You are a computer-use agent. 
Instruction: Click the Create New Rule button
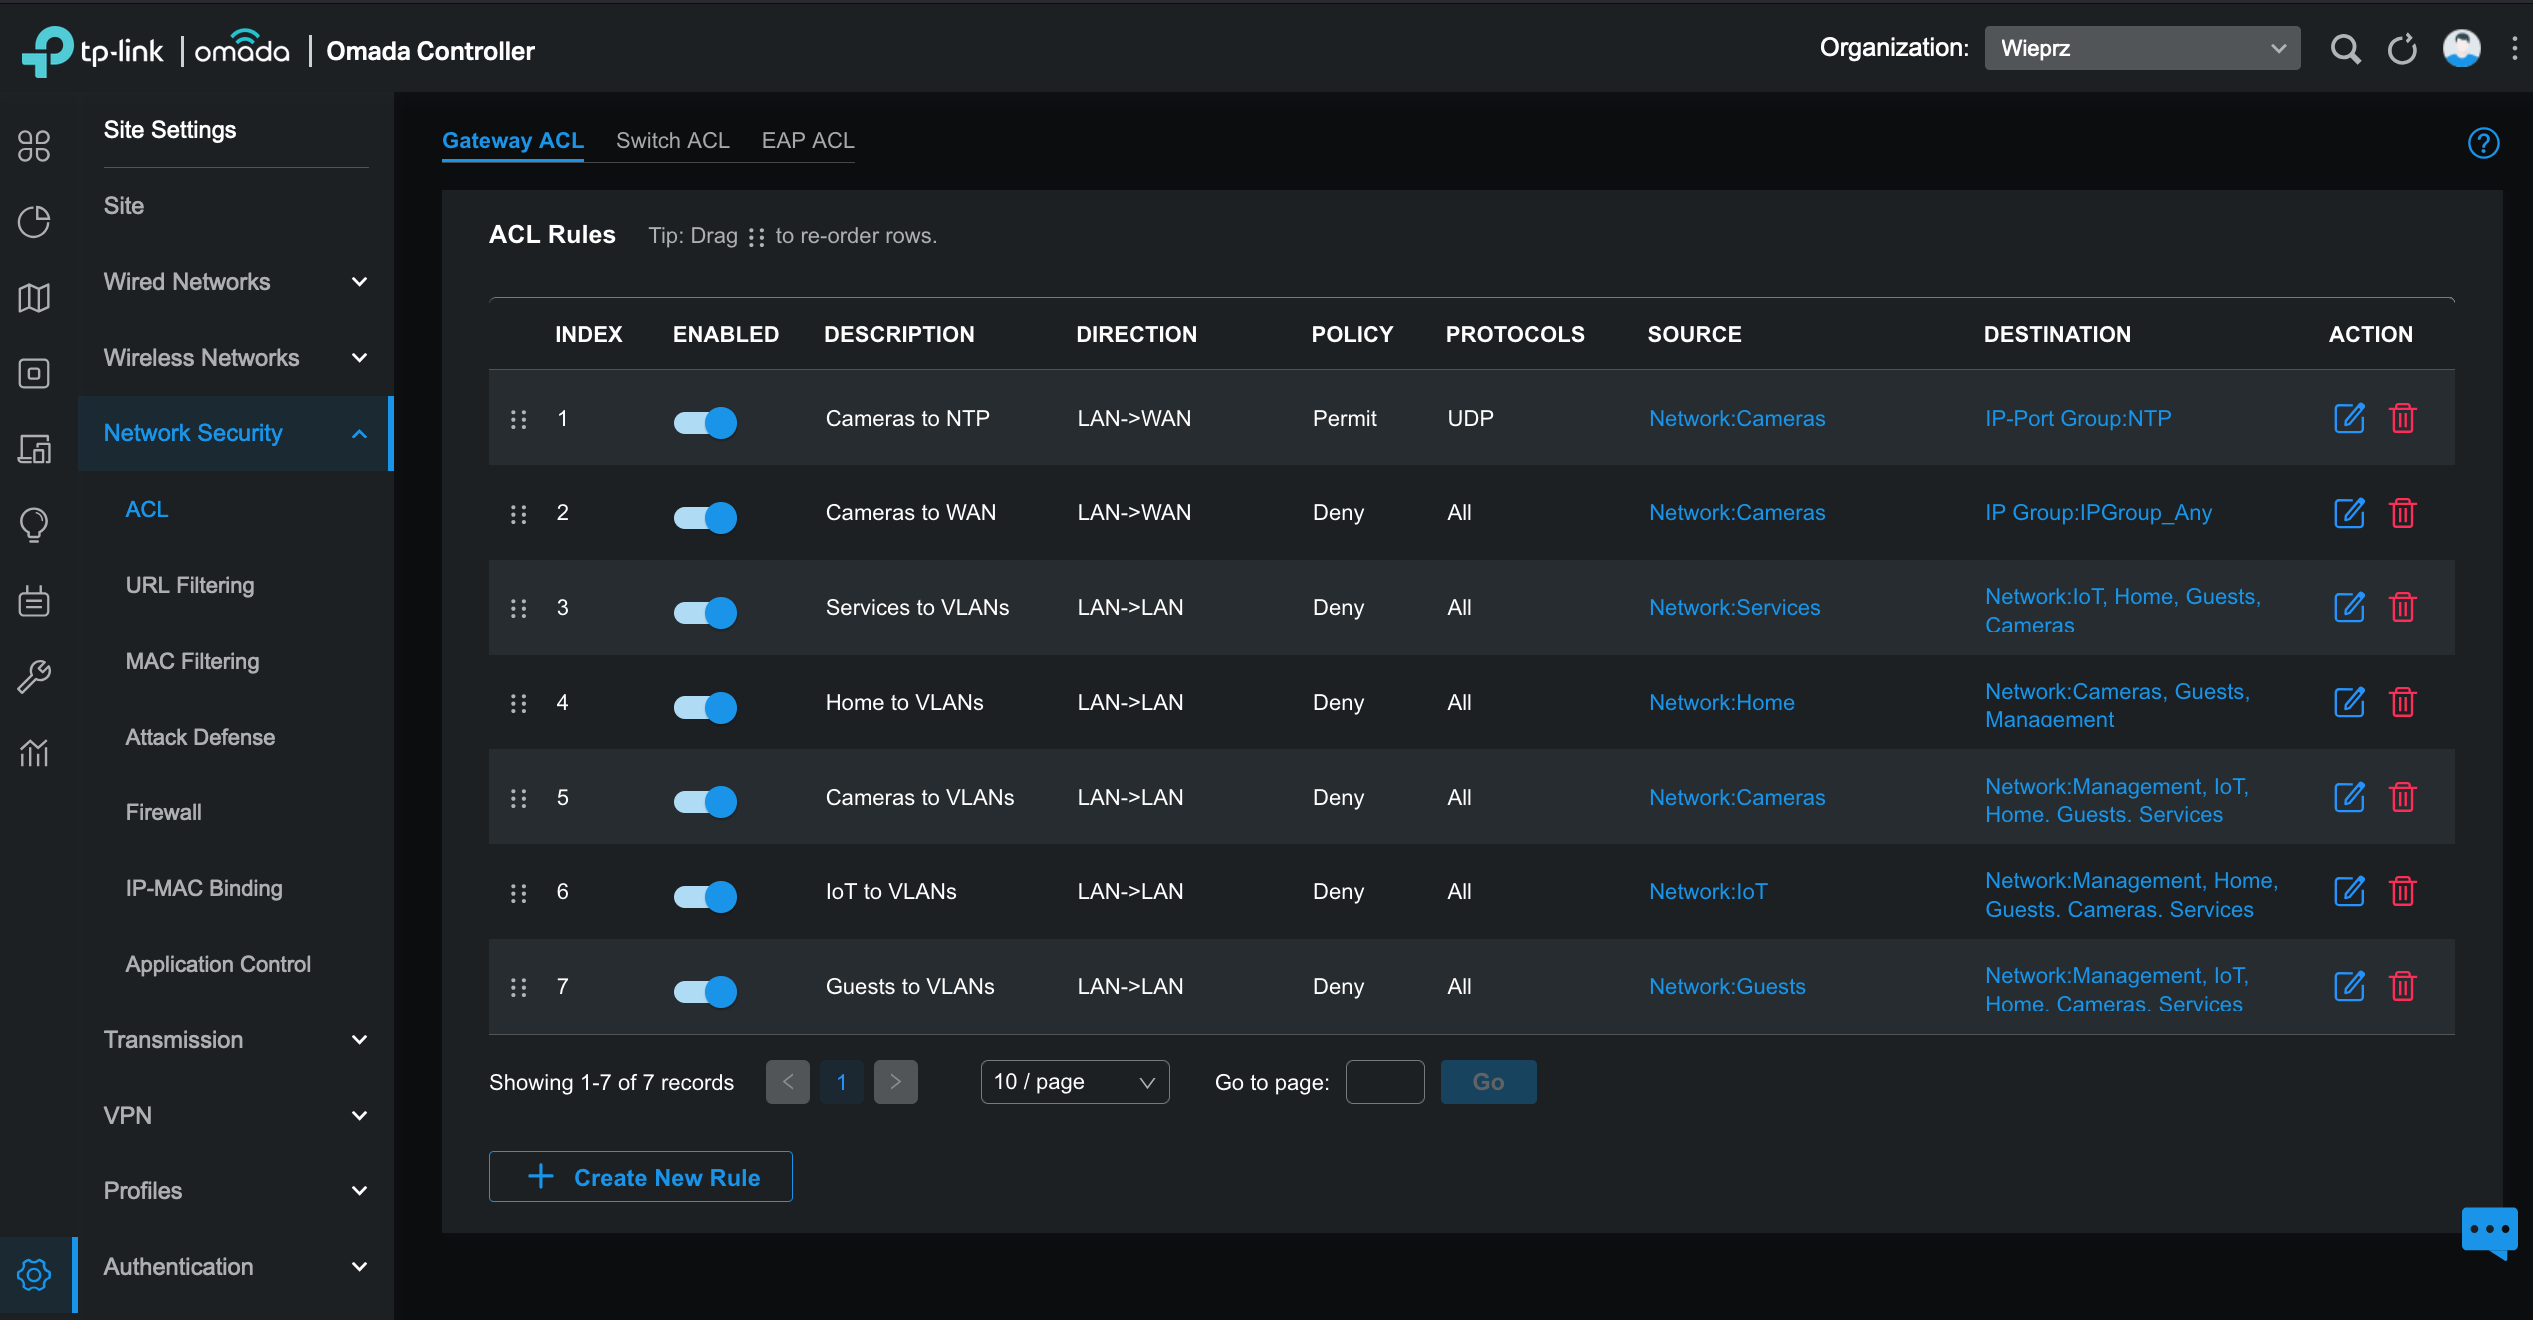point(642,1176)
